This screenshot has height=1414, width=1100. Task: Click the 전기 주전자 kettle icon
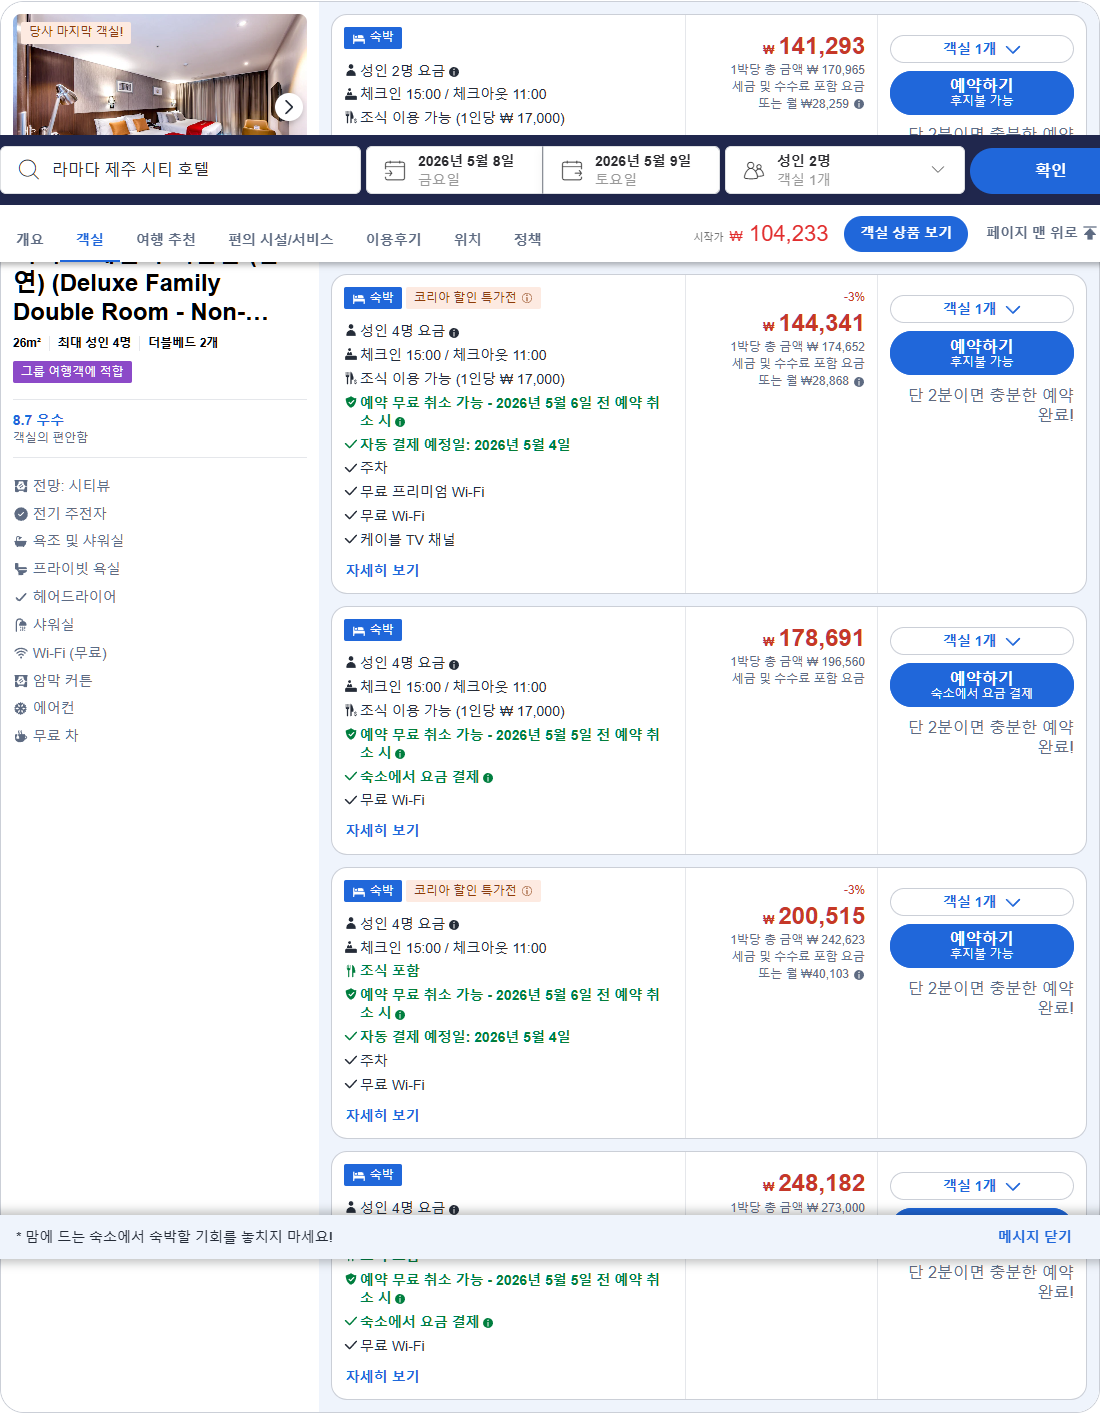[21, 514]
